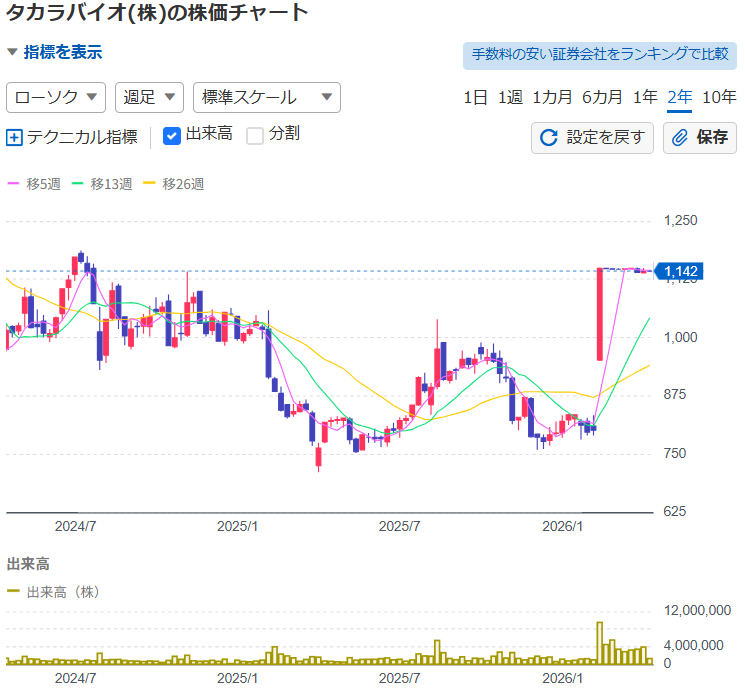The image size is (745, 691).
Task: Open the 標準スケール scale dropdown
Action: click(x=266, y=97)
